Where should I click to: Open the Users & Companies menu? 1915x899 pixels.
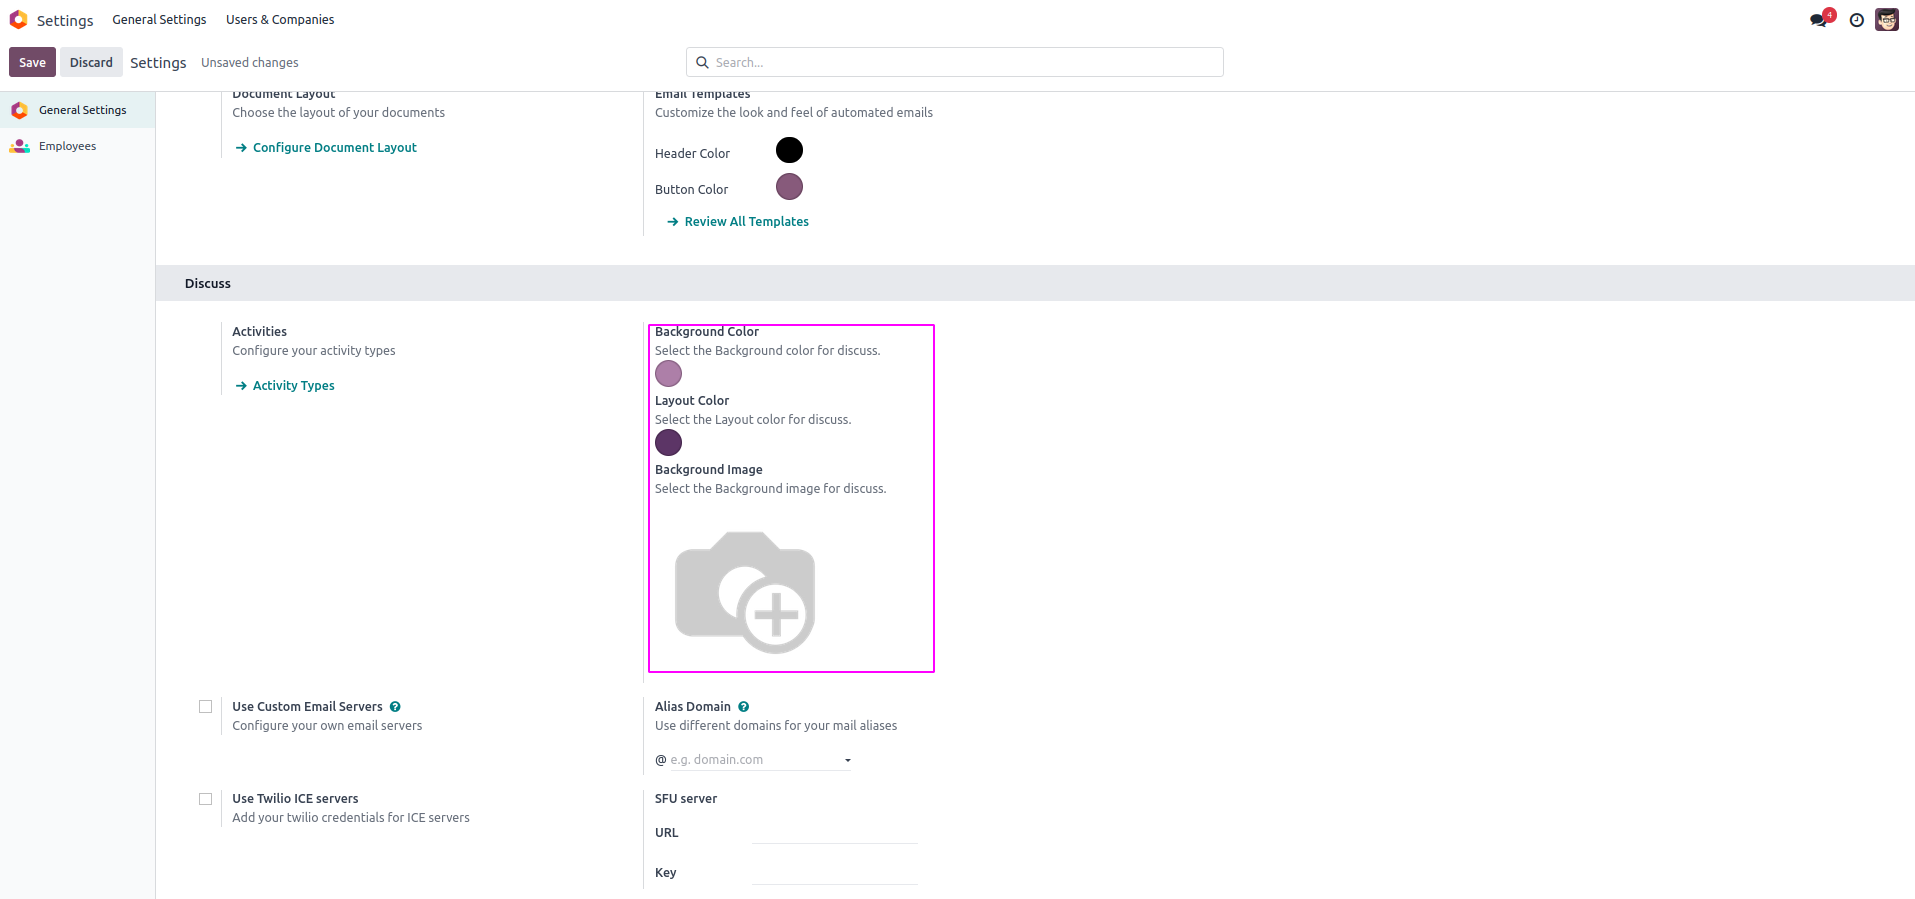pyautogui.click(x=280, y=20)
